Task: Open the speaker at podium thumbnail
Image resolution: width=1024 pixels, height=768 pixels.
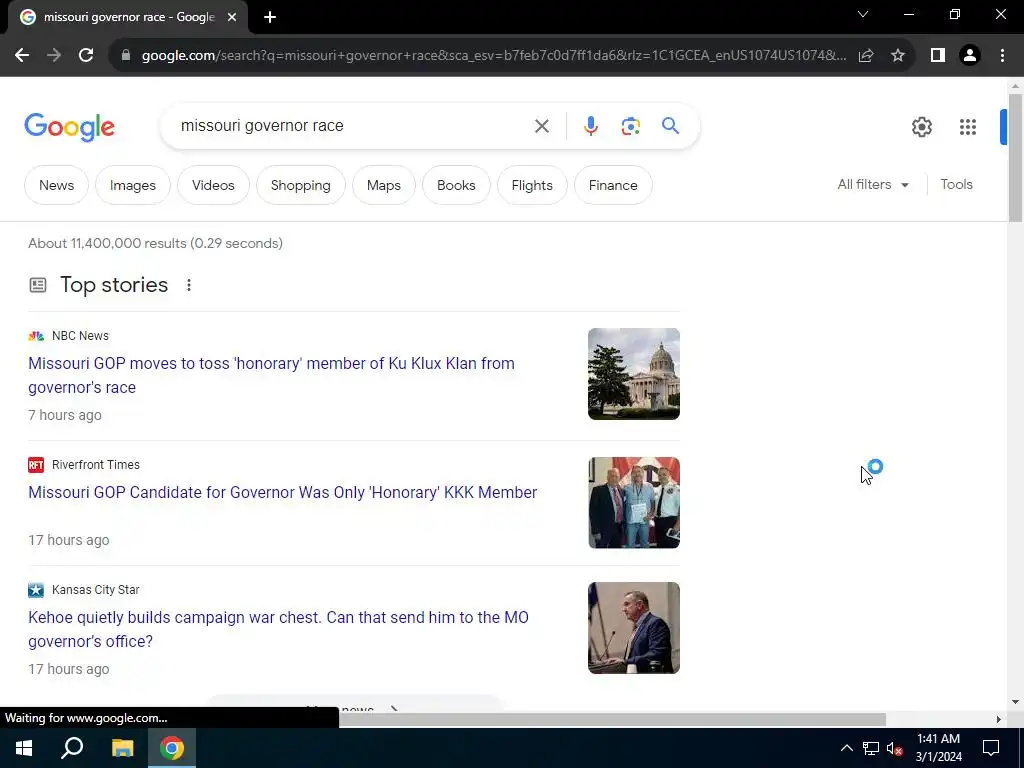Action: 633,628
